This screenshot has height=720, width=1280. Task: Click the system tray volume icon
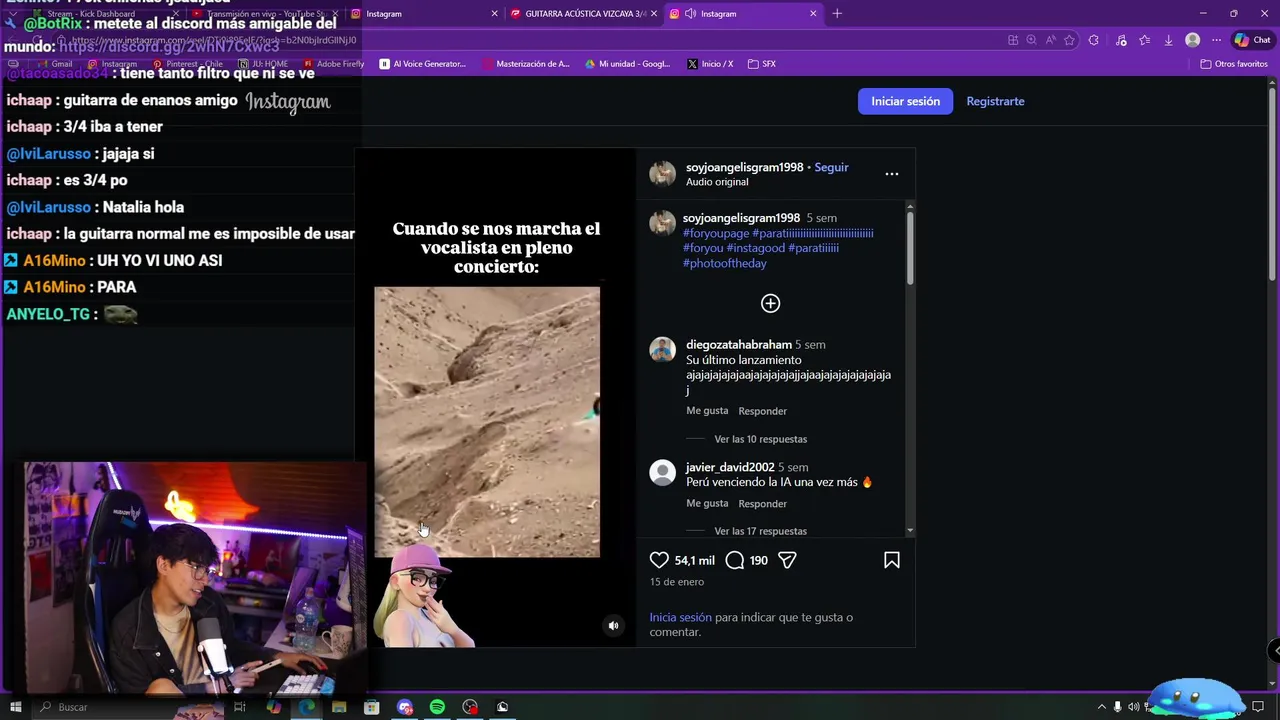pyautogui.click(x=1133, y=707)
